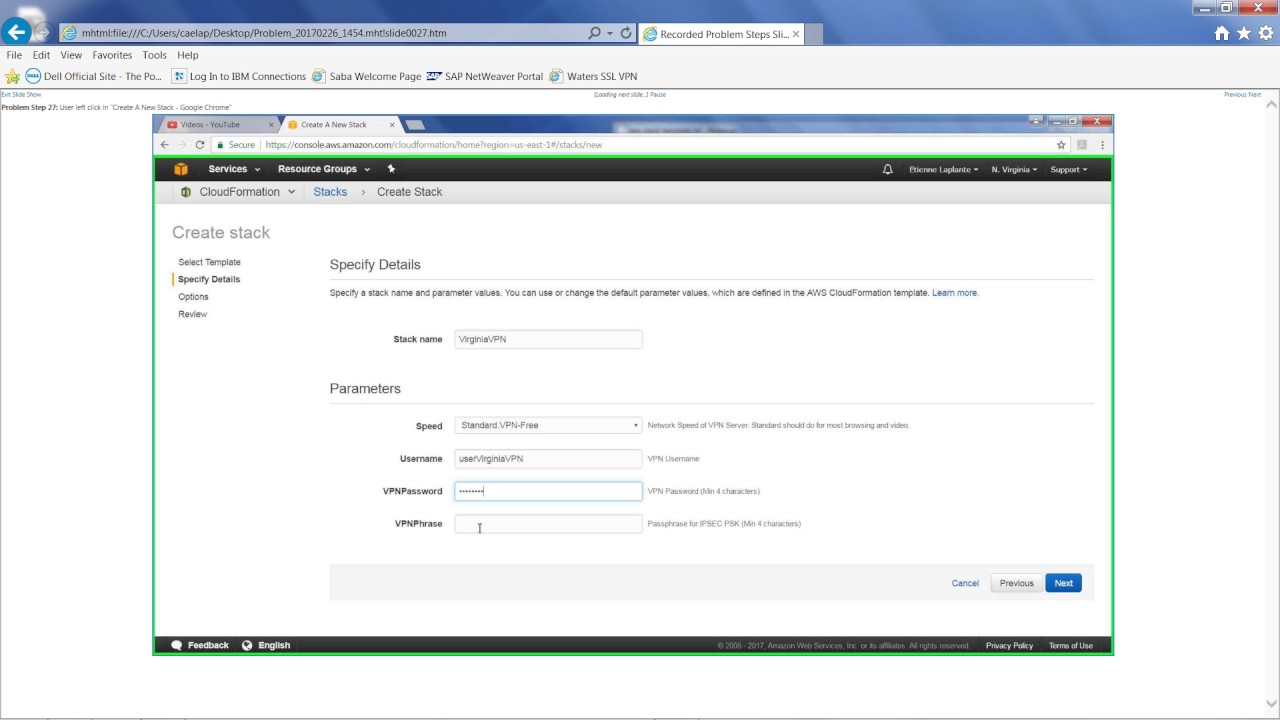
Task: Click the Username input field
Action: click(548, 458)
